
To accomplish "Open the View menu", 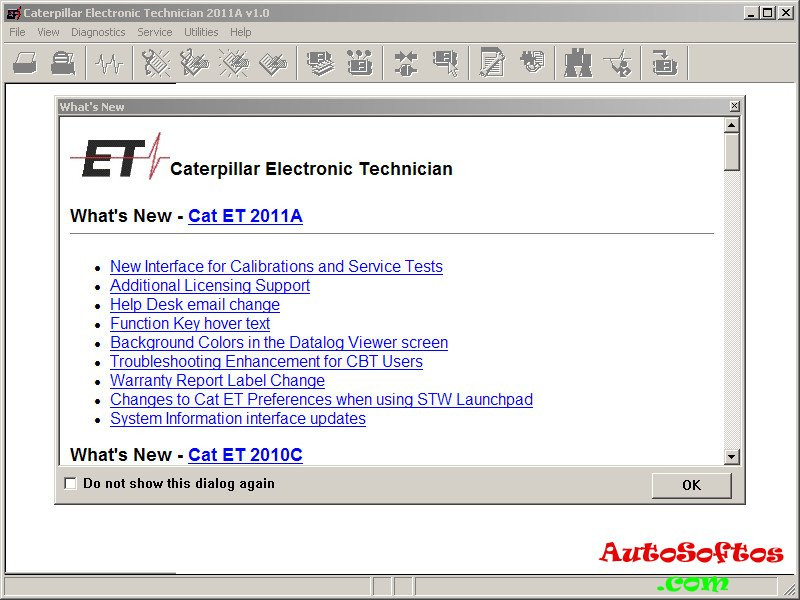I will click(x=48, y=32).
